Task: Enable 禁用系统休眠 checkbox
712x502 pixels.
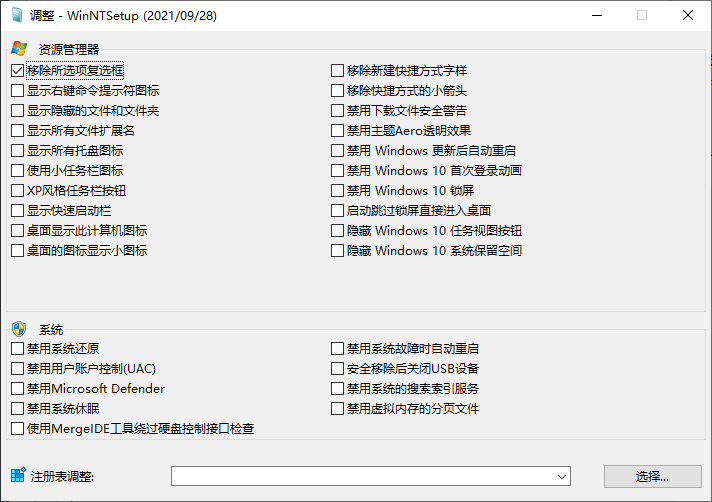Action: point(17,409)
